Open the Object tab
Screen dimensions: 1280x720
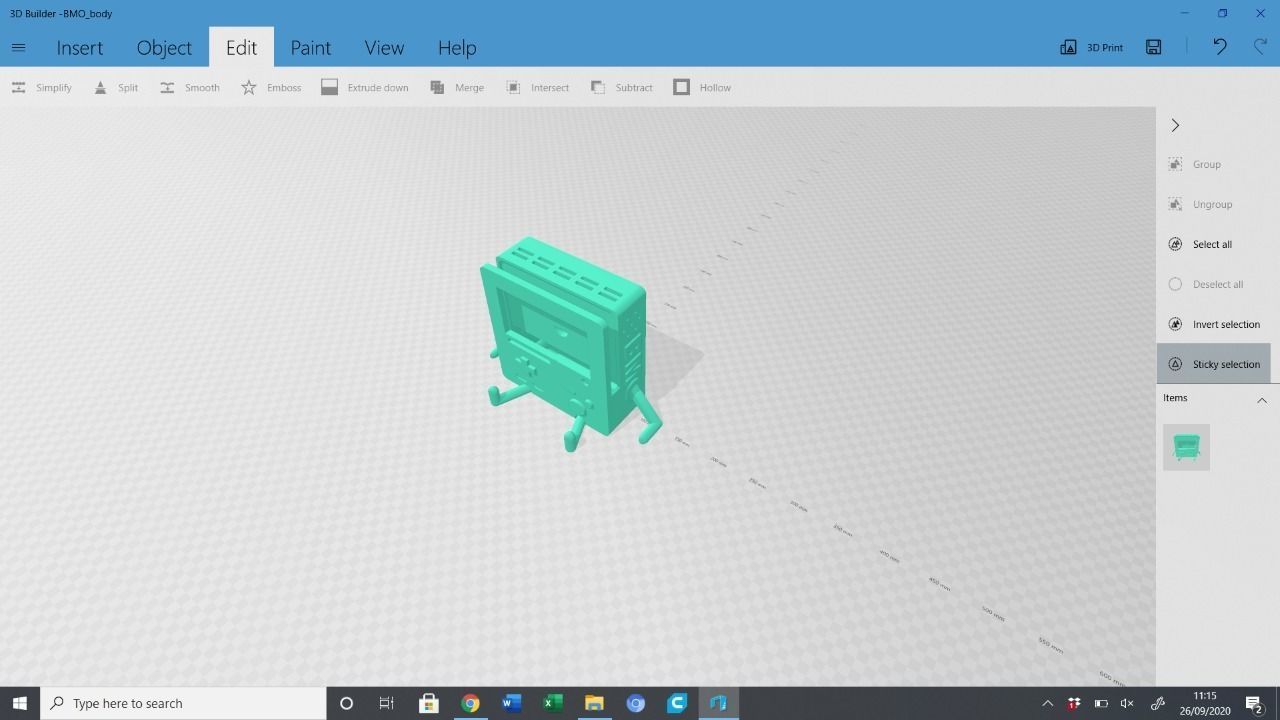164,47
